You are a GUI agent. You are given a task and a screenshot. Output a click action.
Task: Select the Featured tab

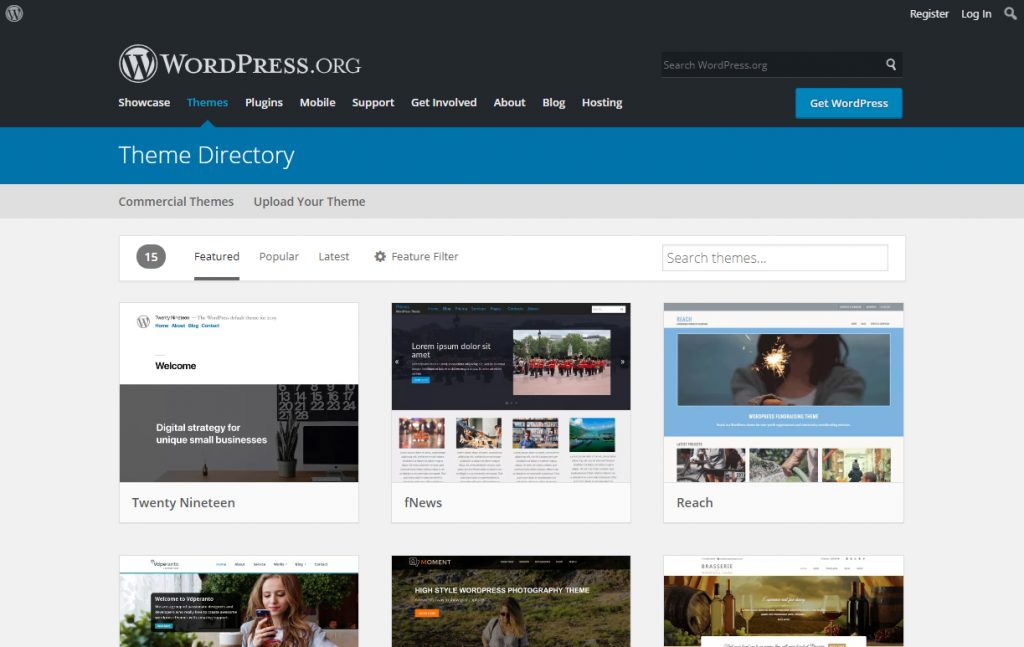(x=216, y=256)
